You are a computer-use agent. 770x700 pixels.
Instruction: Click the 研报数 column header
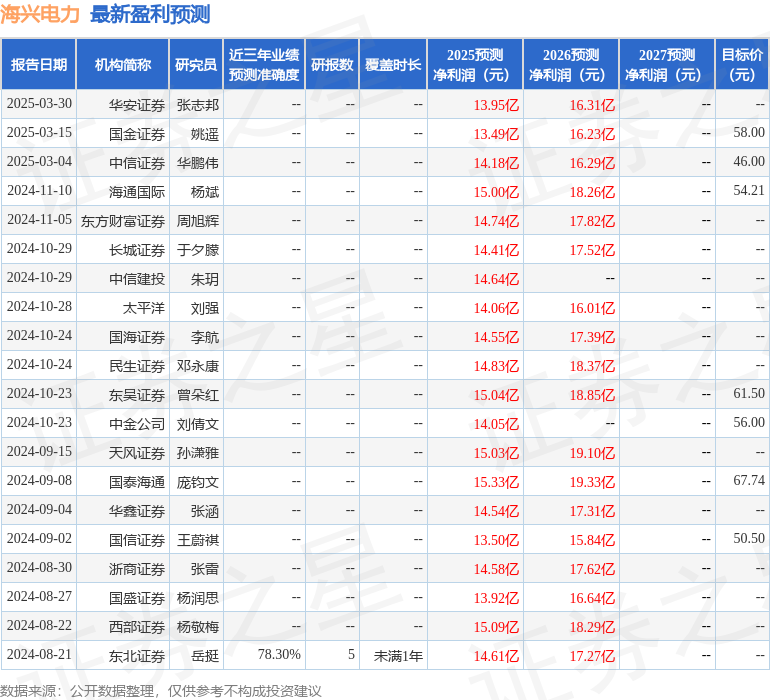pos(332,65)
